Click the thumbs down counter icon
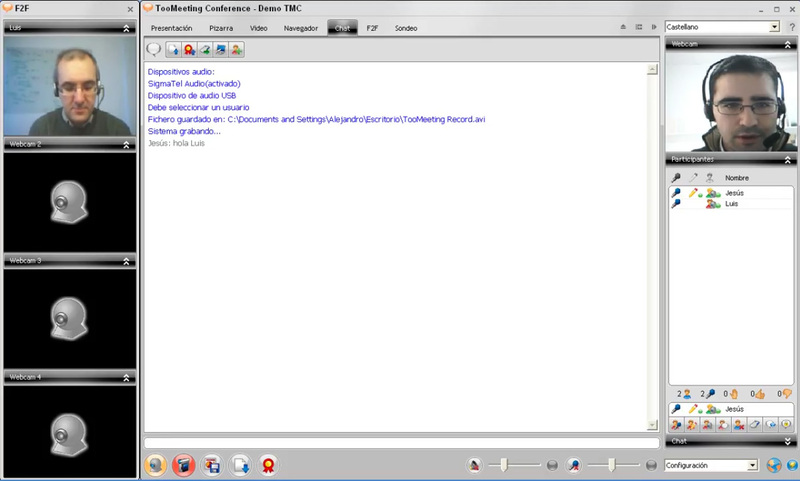800x481 pixels. pyautogui.click(x=787, y=394)
